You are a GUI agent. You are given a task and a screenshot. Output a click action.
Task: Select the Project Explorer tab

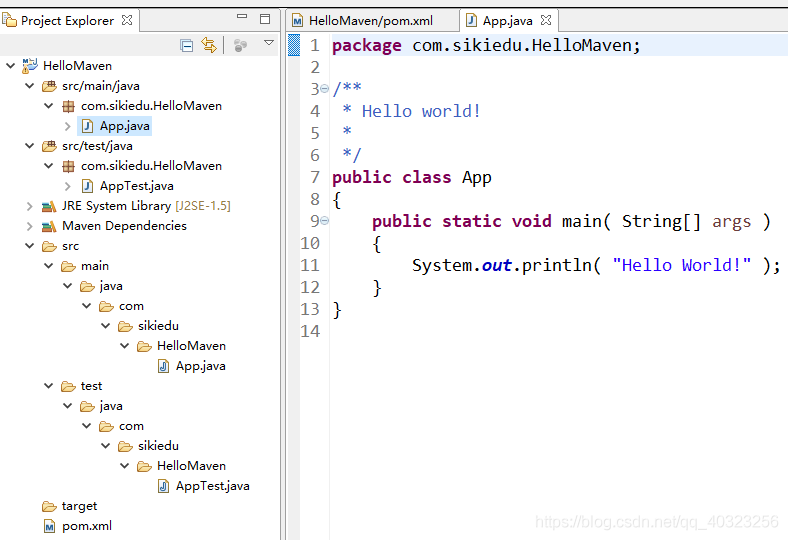(67, 21)
